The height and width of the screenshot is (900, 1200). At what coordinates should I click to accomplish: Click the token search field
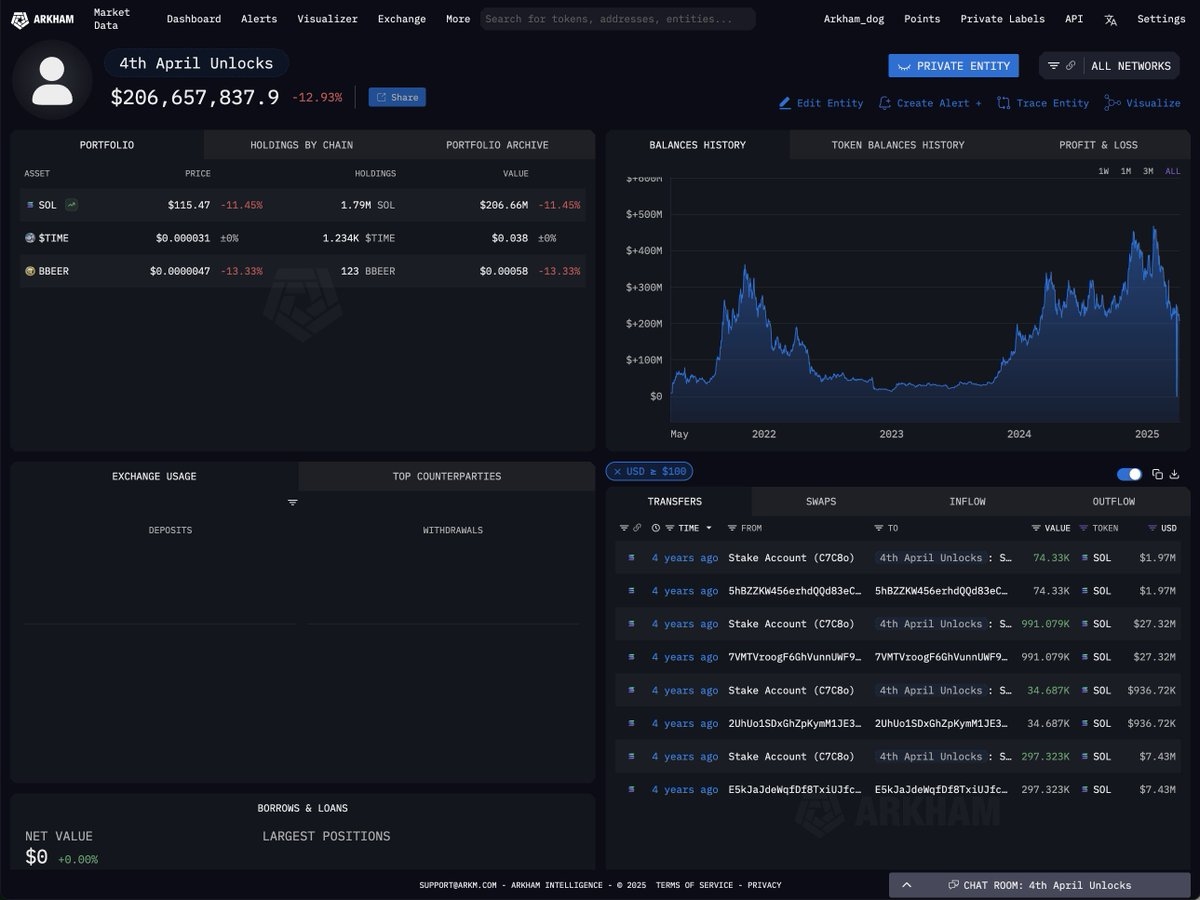(618, 19)
